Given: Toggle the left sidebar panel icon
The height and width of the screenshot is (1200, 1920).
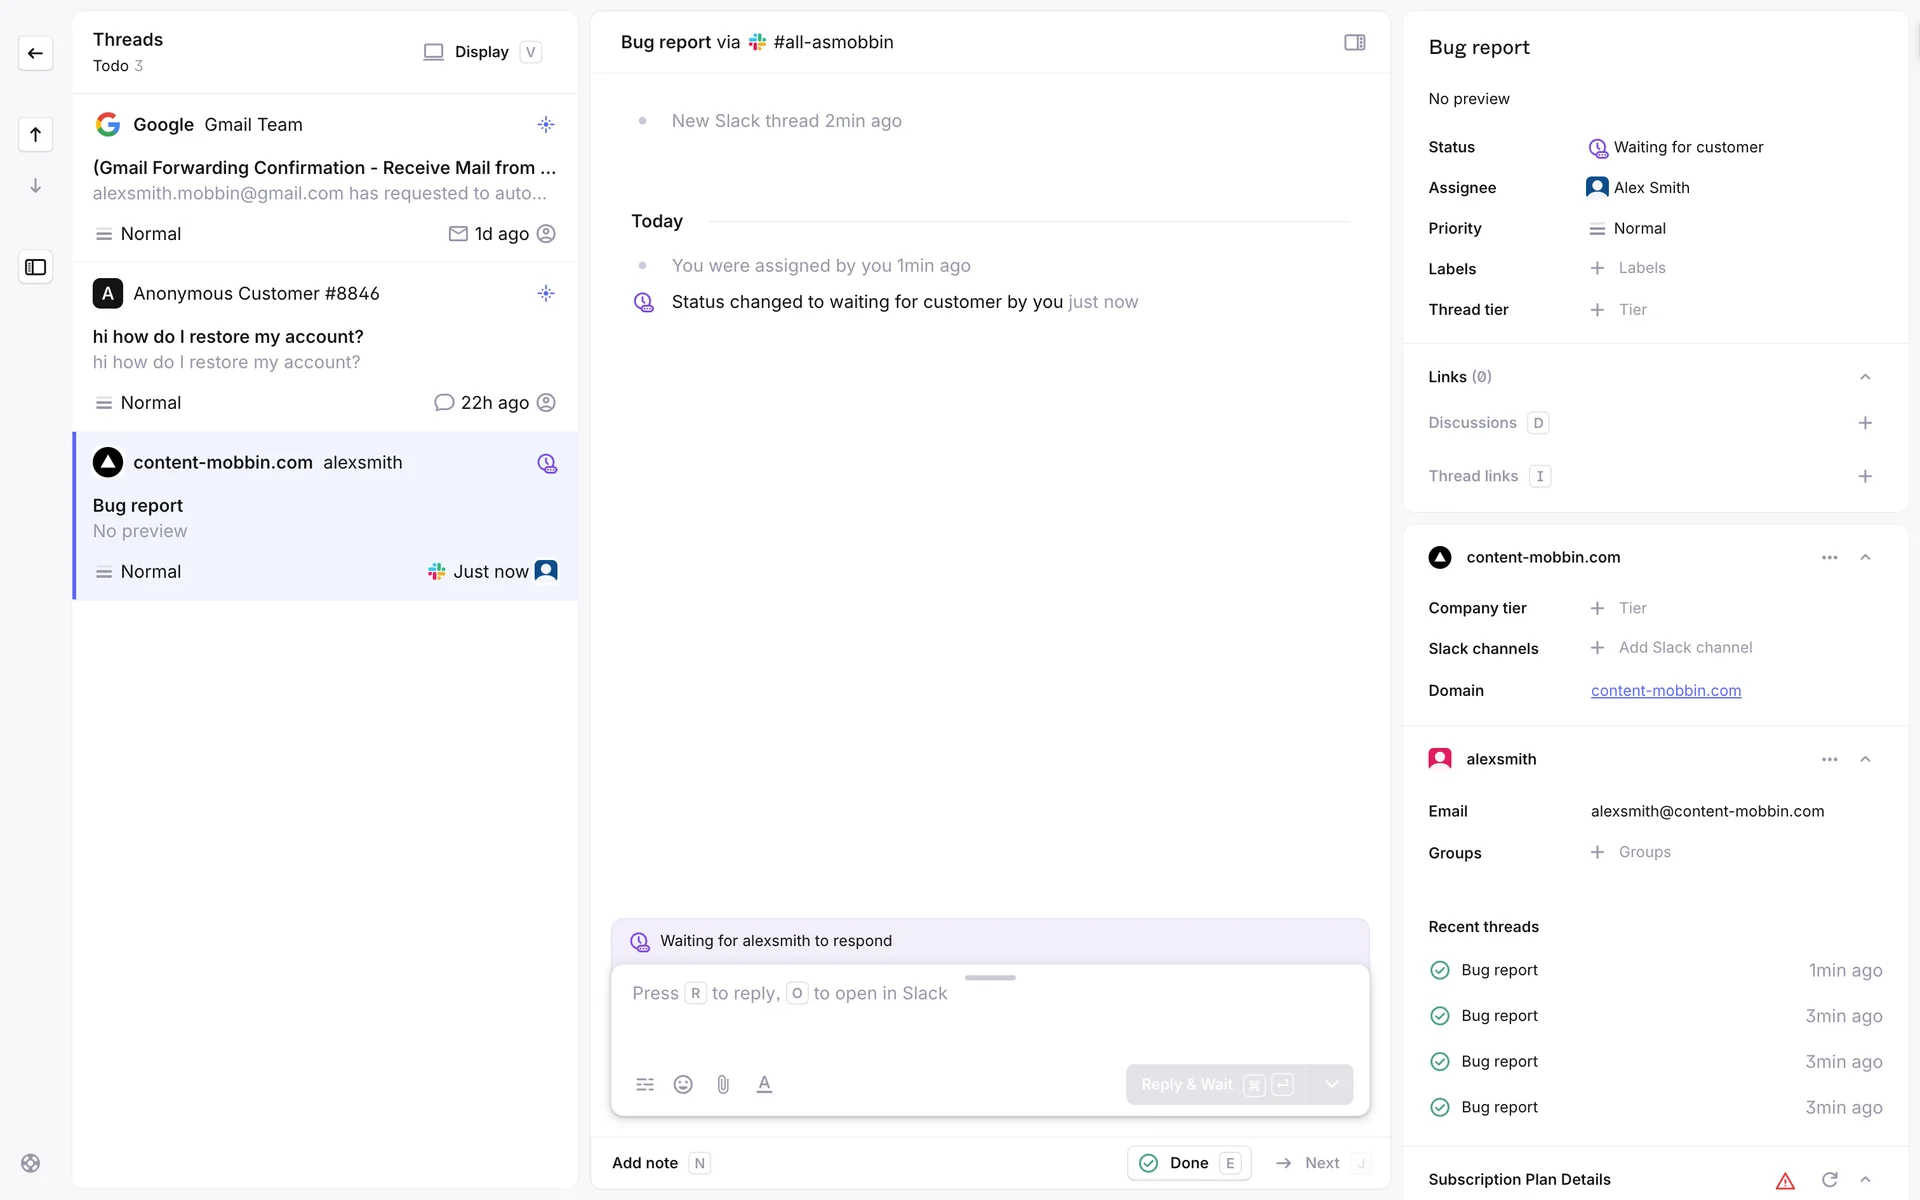Looking at the screenshot, I should click(35, 267).
